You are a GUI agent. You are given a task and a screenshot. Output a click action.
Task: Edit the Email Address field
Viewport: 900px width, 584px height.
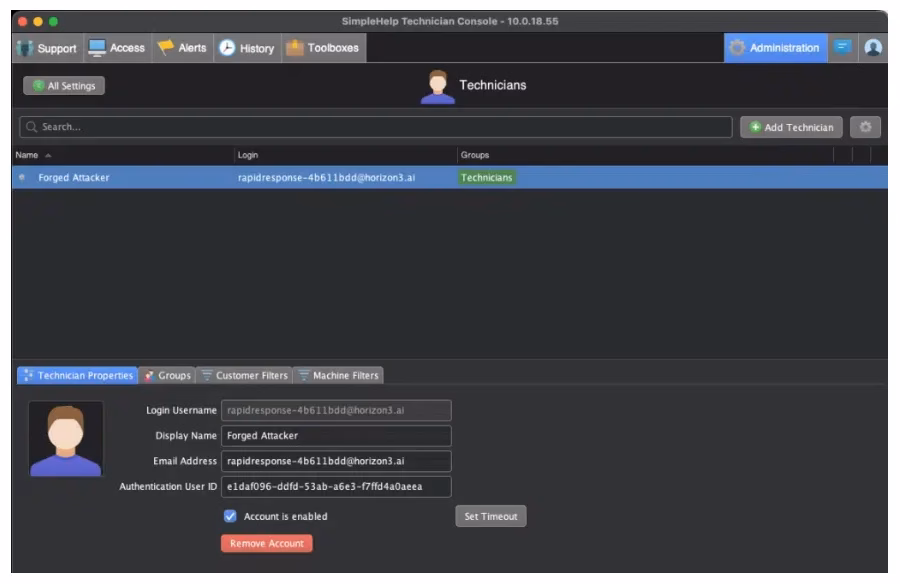point(336,461)
